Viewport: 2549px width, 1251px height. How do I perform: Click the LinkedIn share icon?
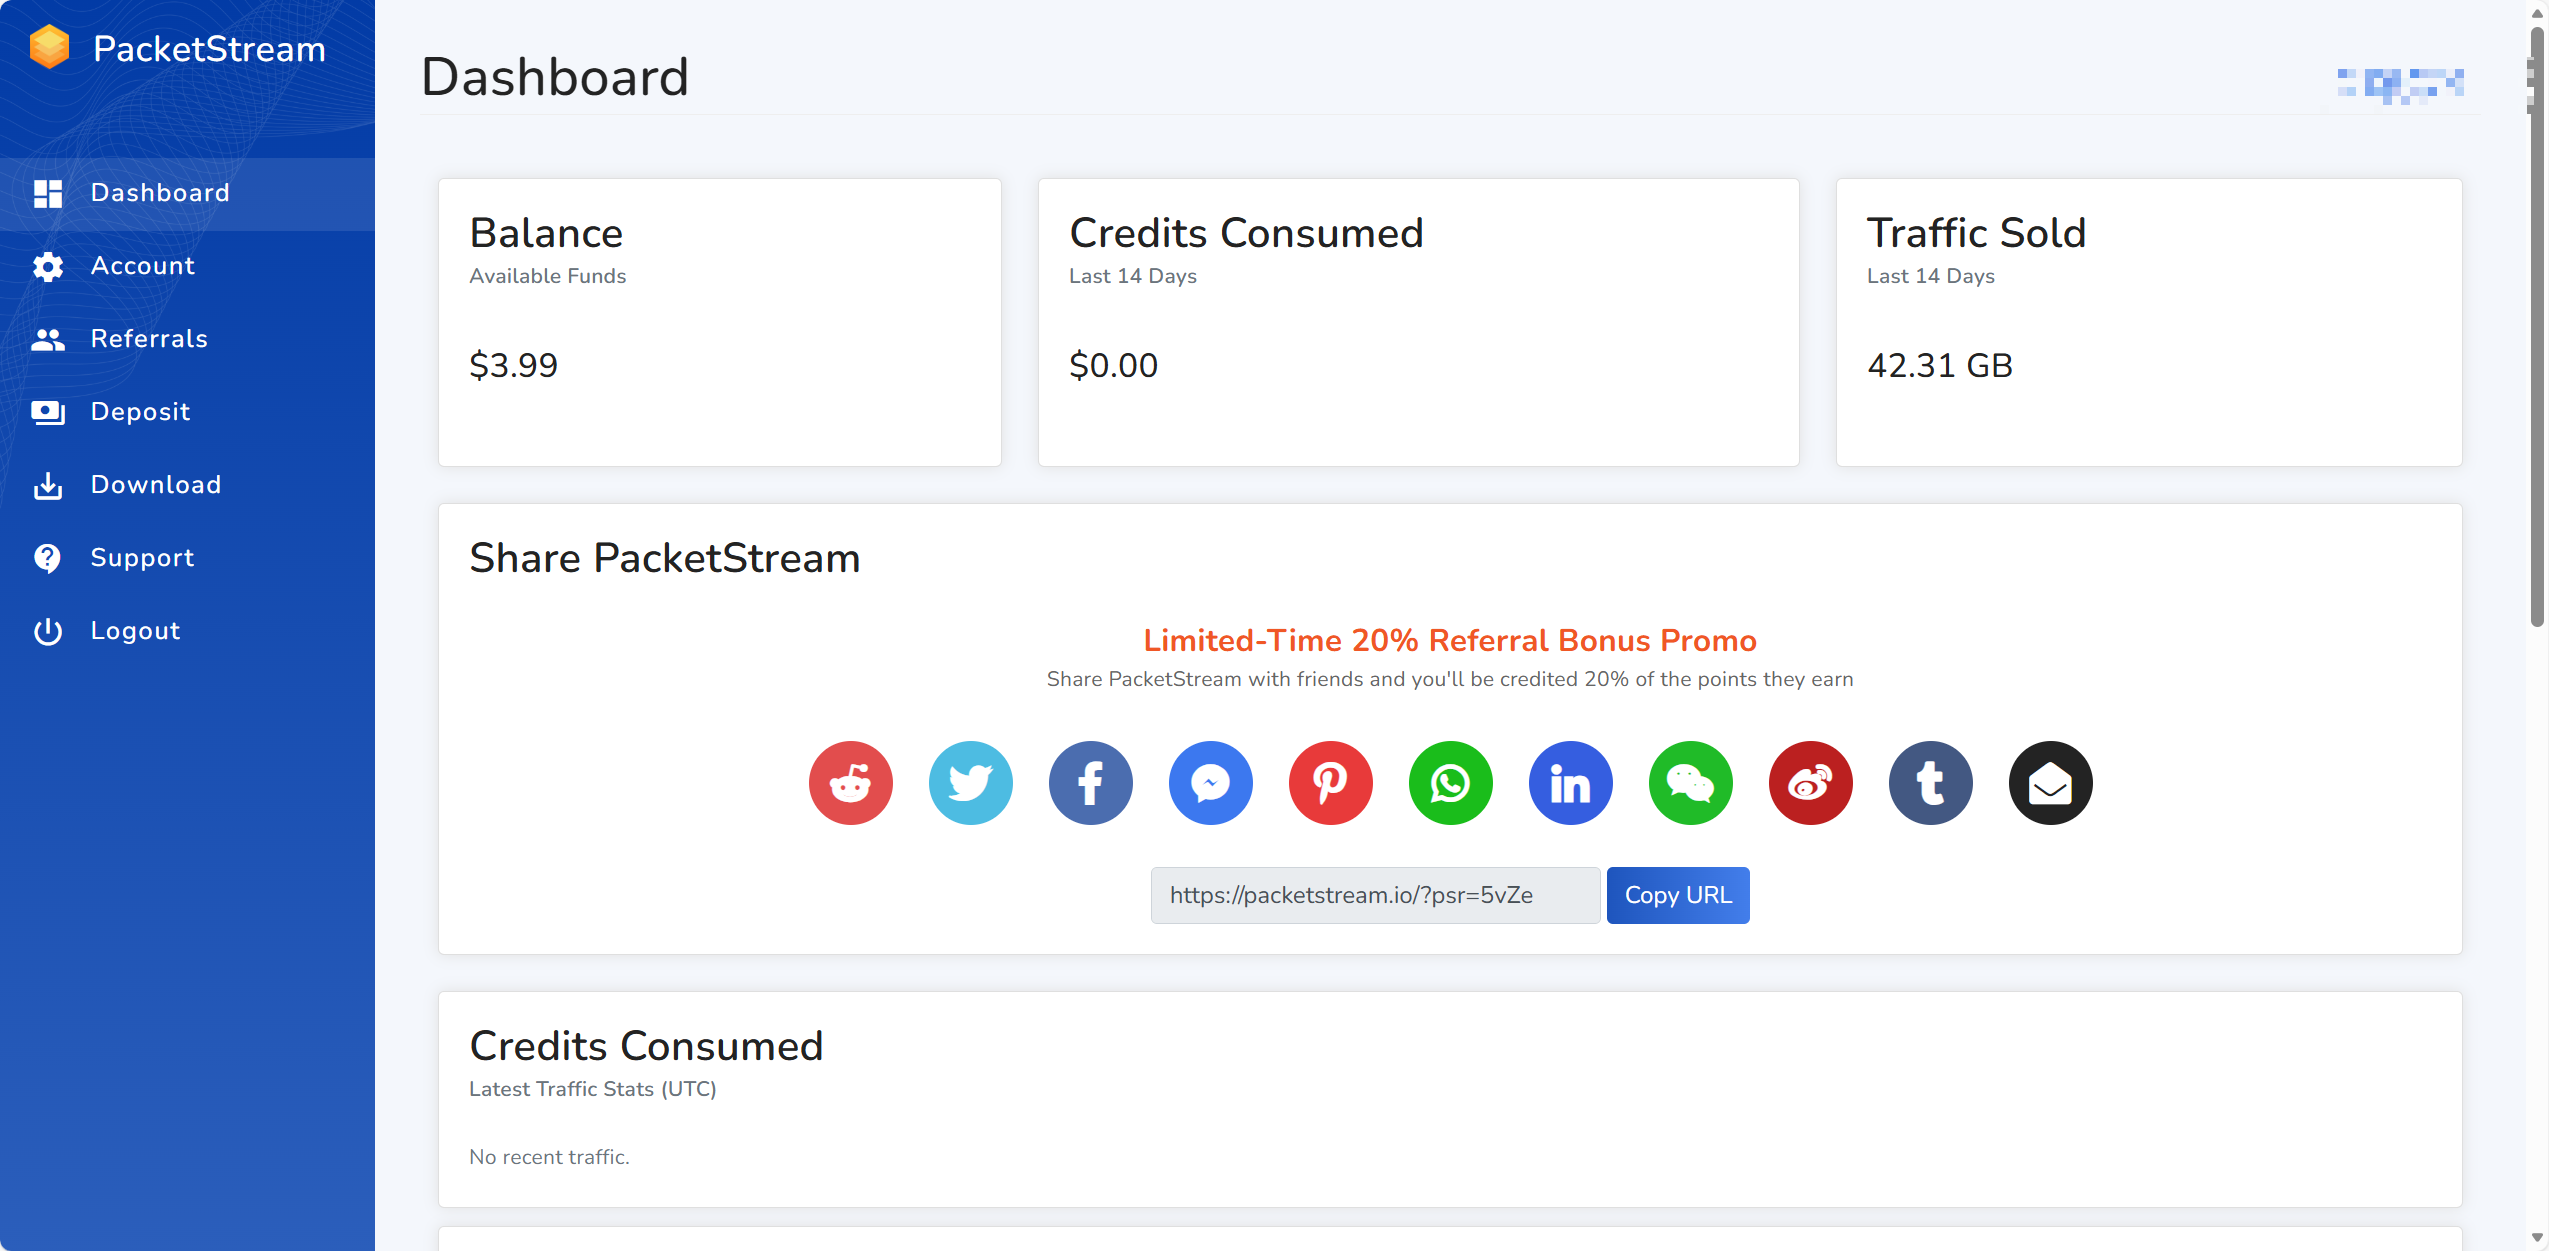tap(1570, 783)
